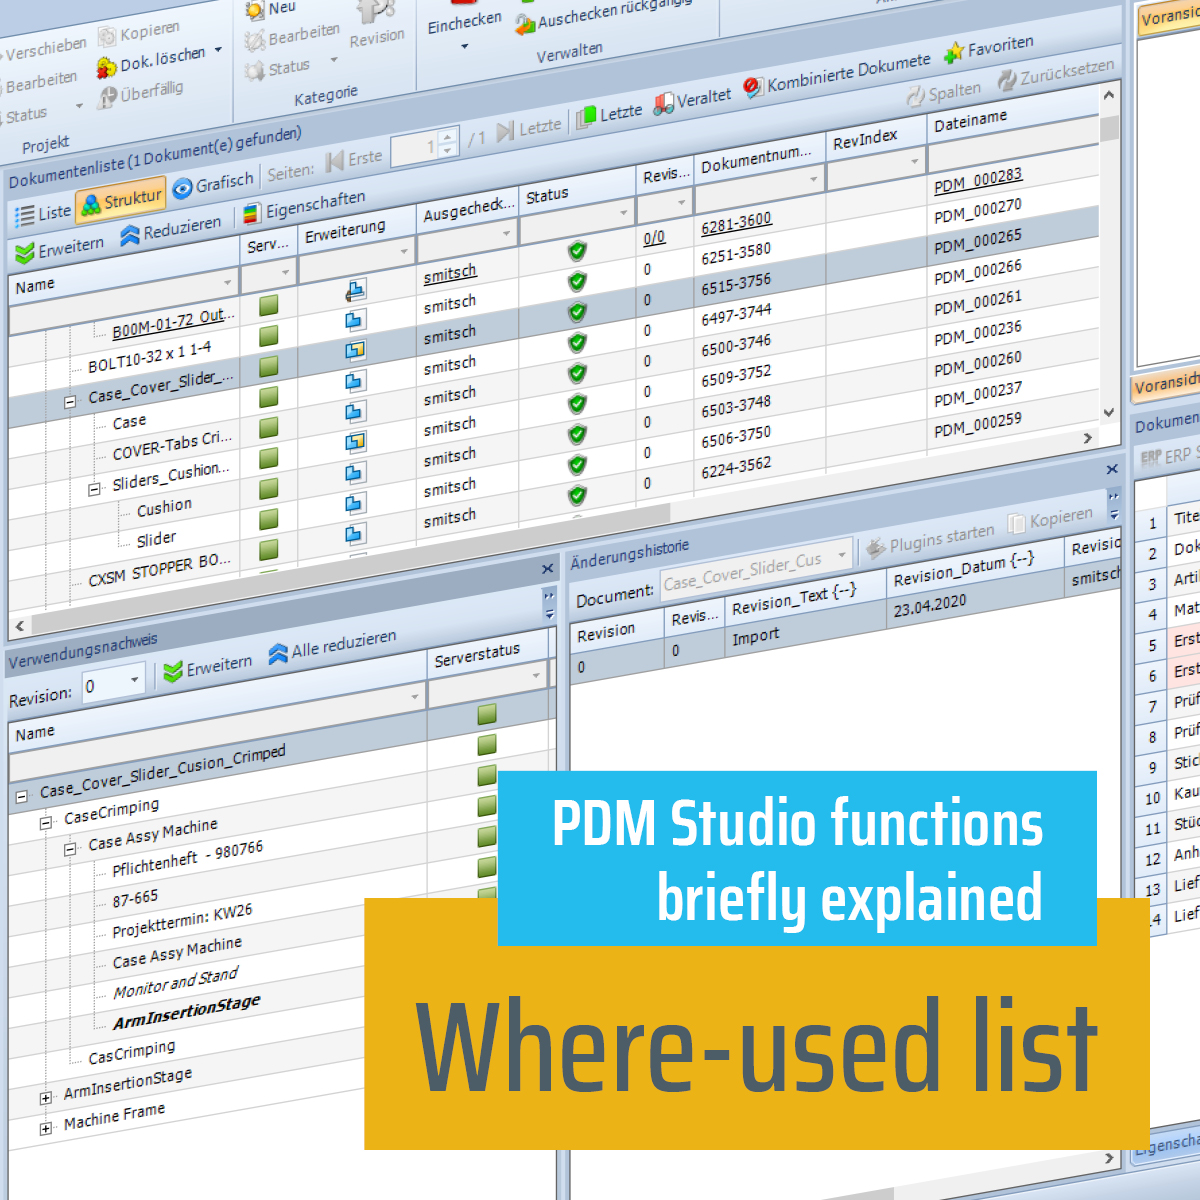Screen dimensions: 1200x1200
Task: Select the BOLT10-32 x 1 1-4 row
Action: (x=149, y=356)
